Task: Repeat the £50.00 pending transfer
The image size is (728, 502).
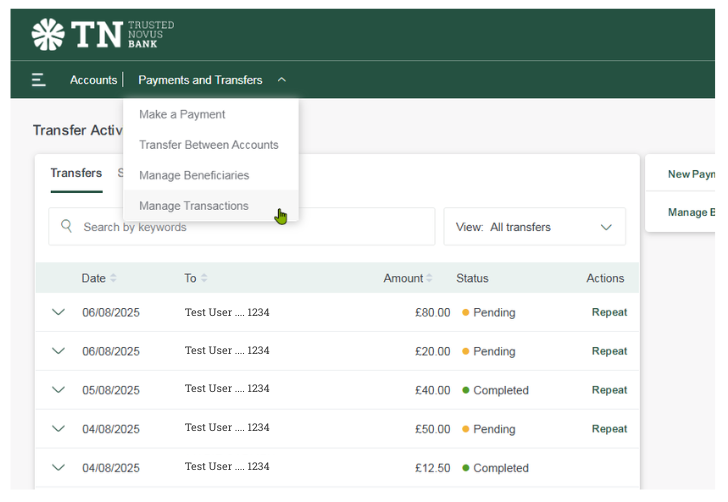Action: click(x=609, y=429)
